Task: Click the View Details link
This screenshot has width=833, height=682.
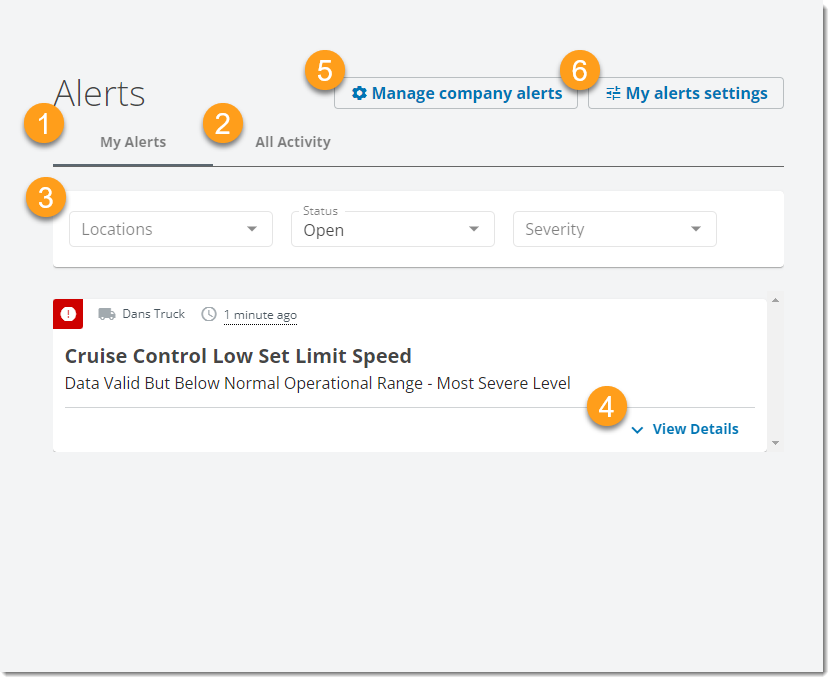Action: (x=695, y=429)
